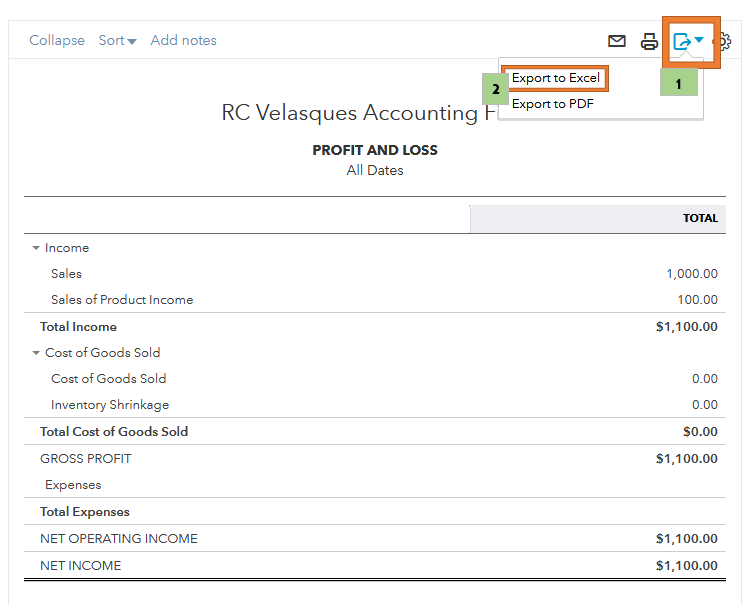Viewport: 746px width, 605px height.
Task: Open the report settings gear icon
Action: click(724, 42)
